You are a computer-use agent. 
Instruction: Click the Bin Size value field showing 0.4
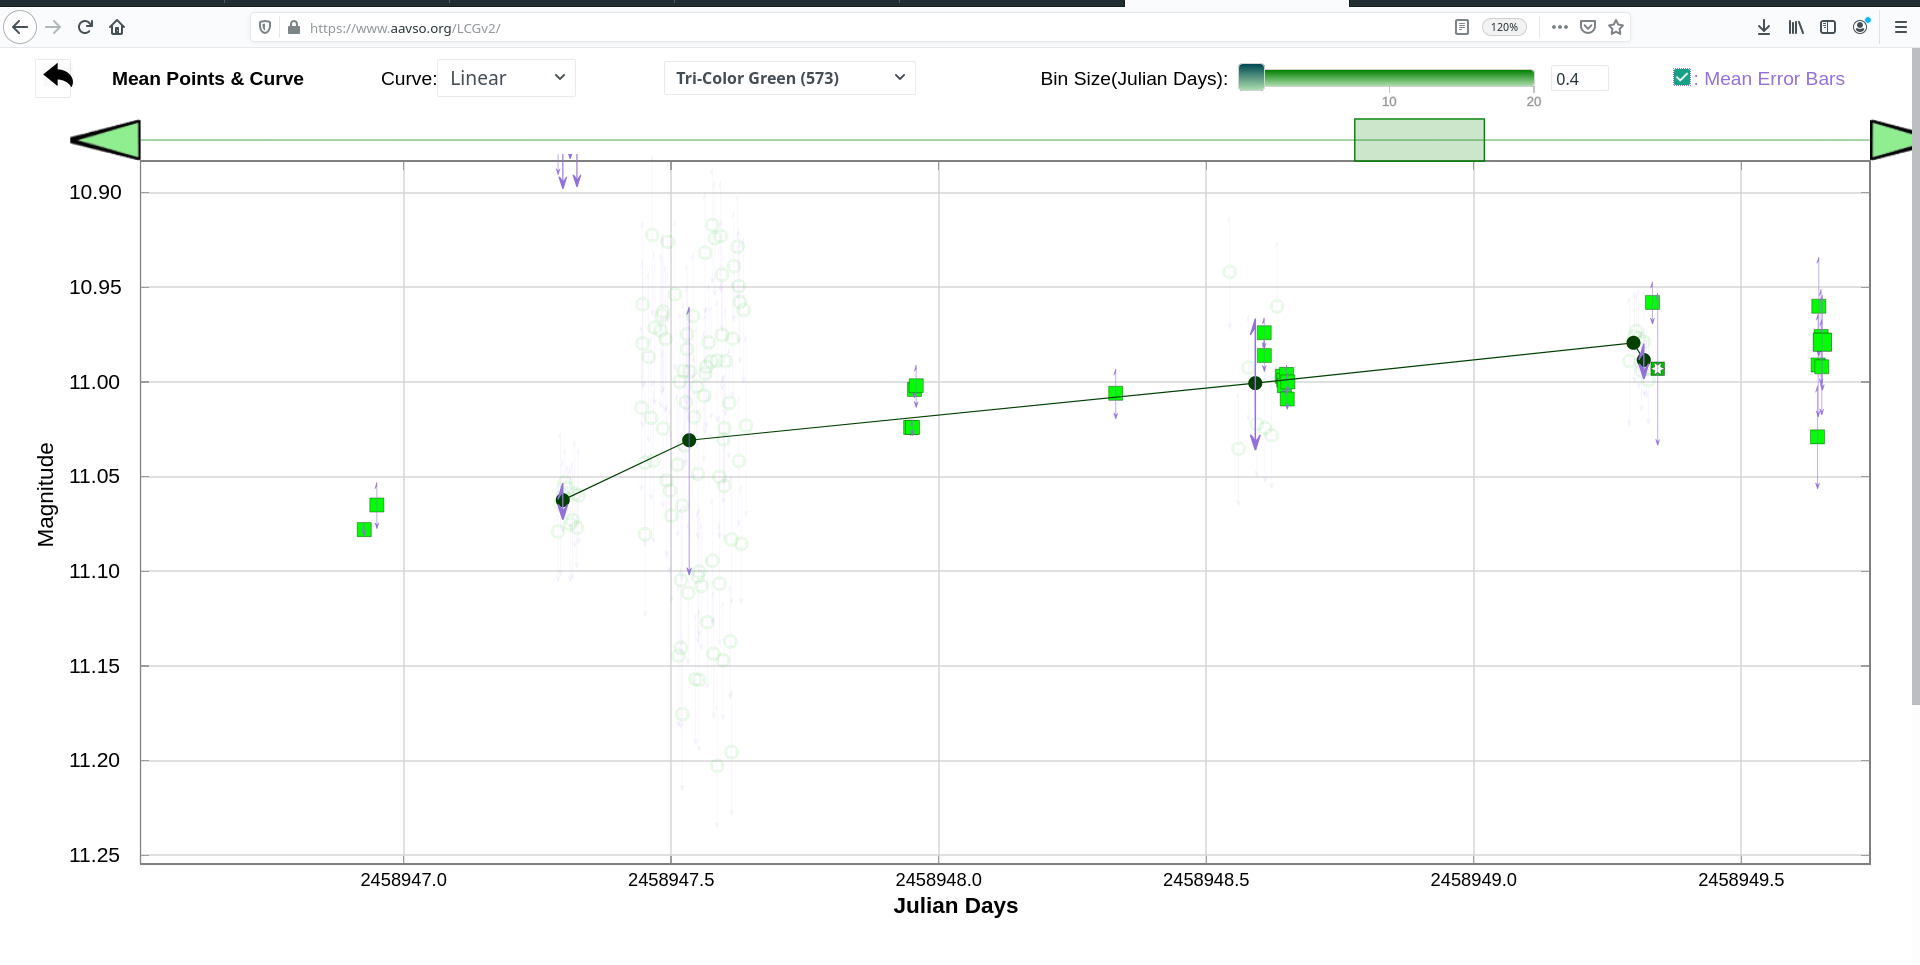[1579, 79]
